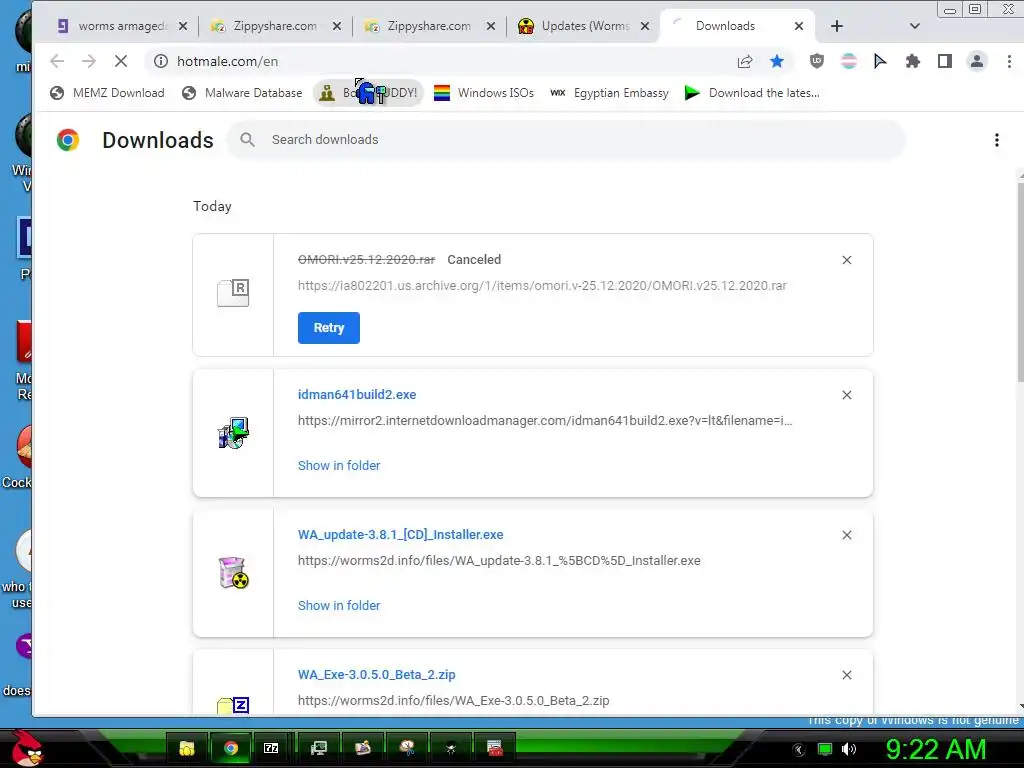Open the first Zippyshare.com tab
Viewport: 1024px width, 768px height.
coord(264,26)
